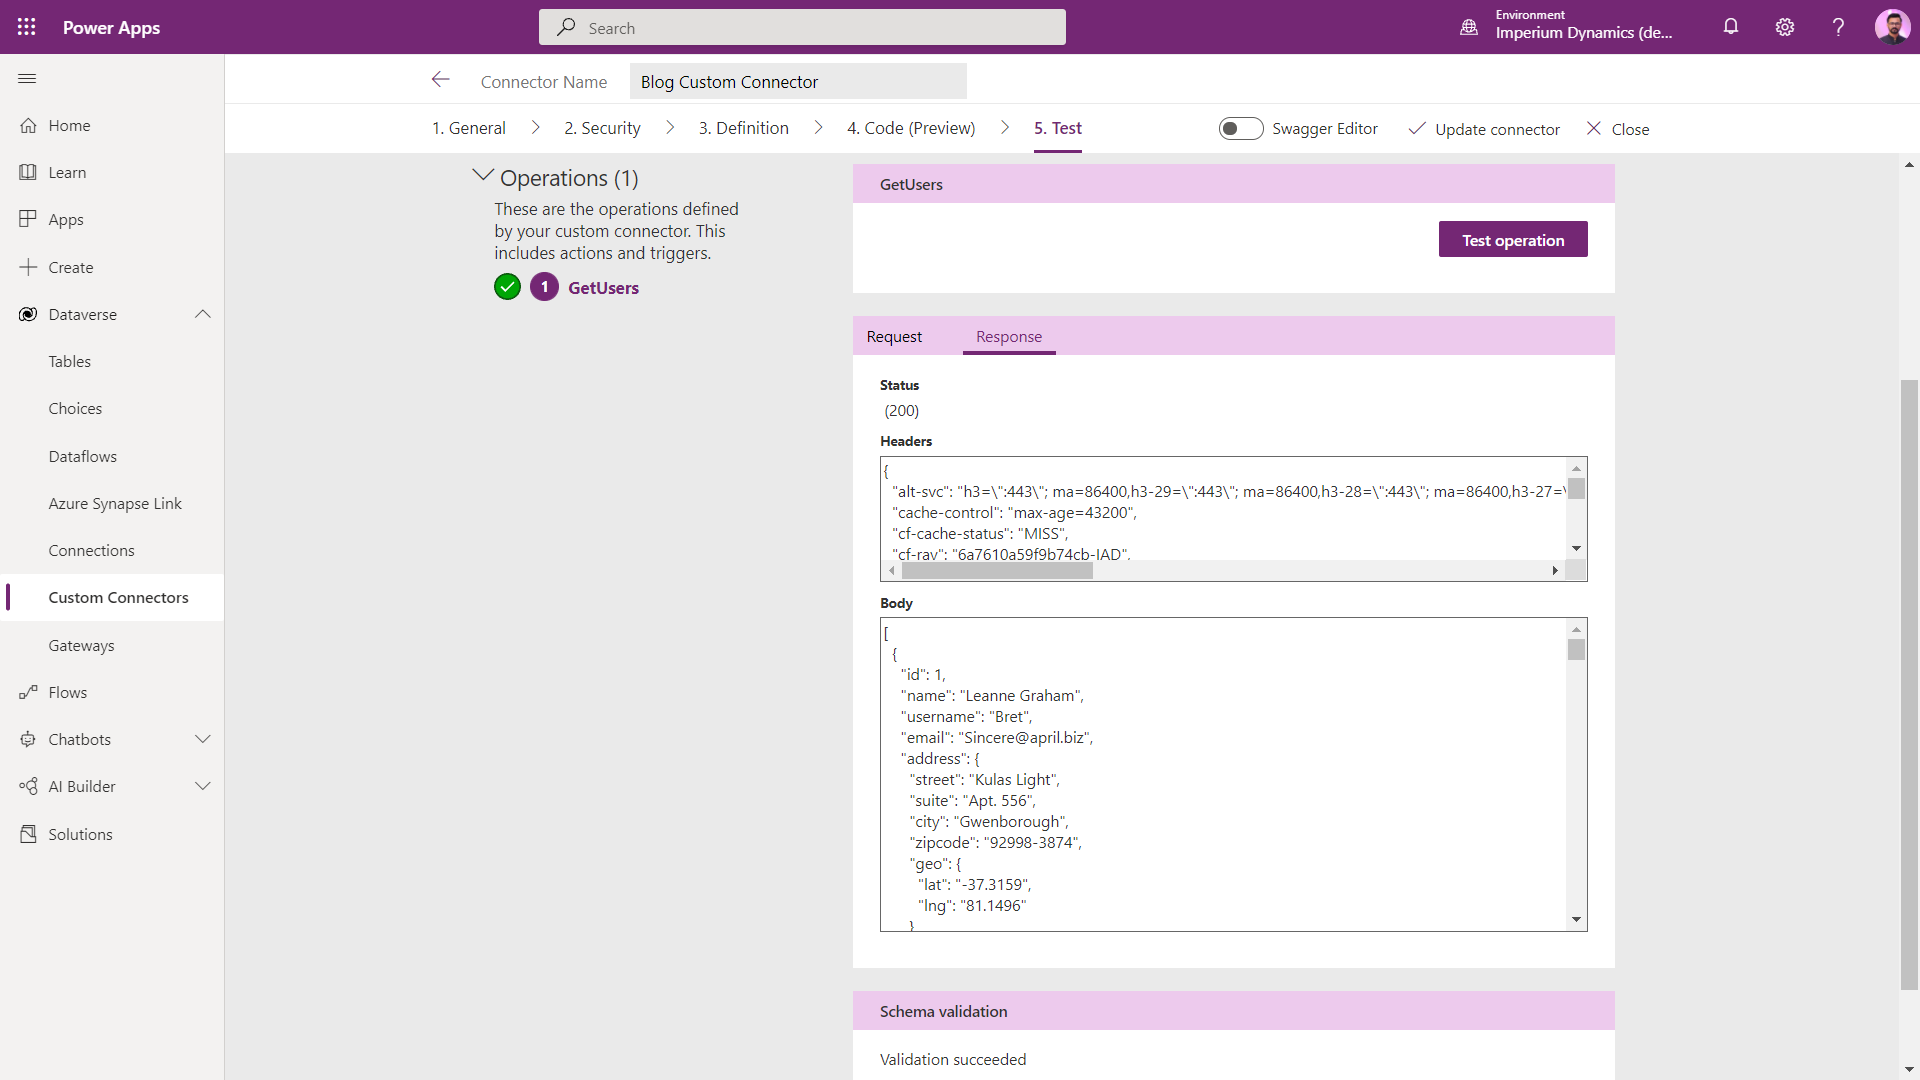The image size is (1920, 1080).
Task: Collapse the Operations (1) section
Action: 483,176
